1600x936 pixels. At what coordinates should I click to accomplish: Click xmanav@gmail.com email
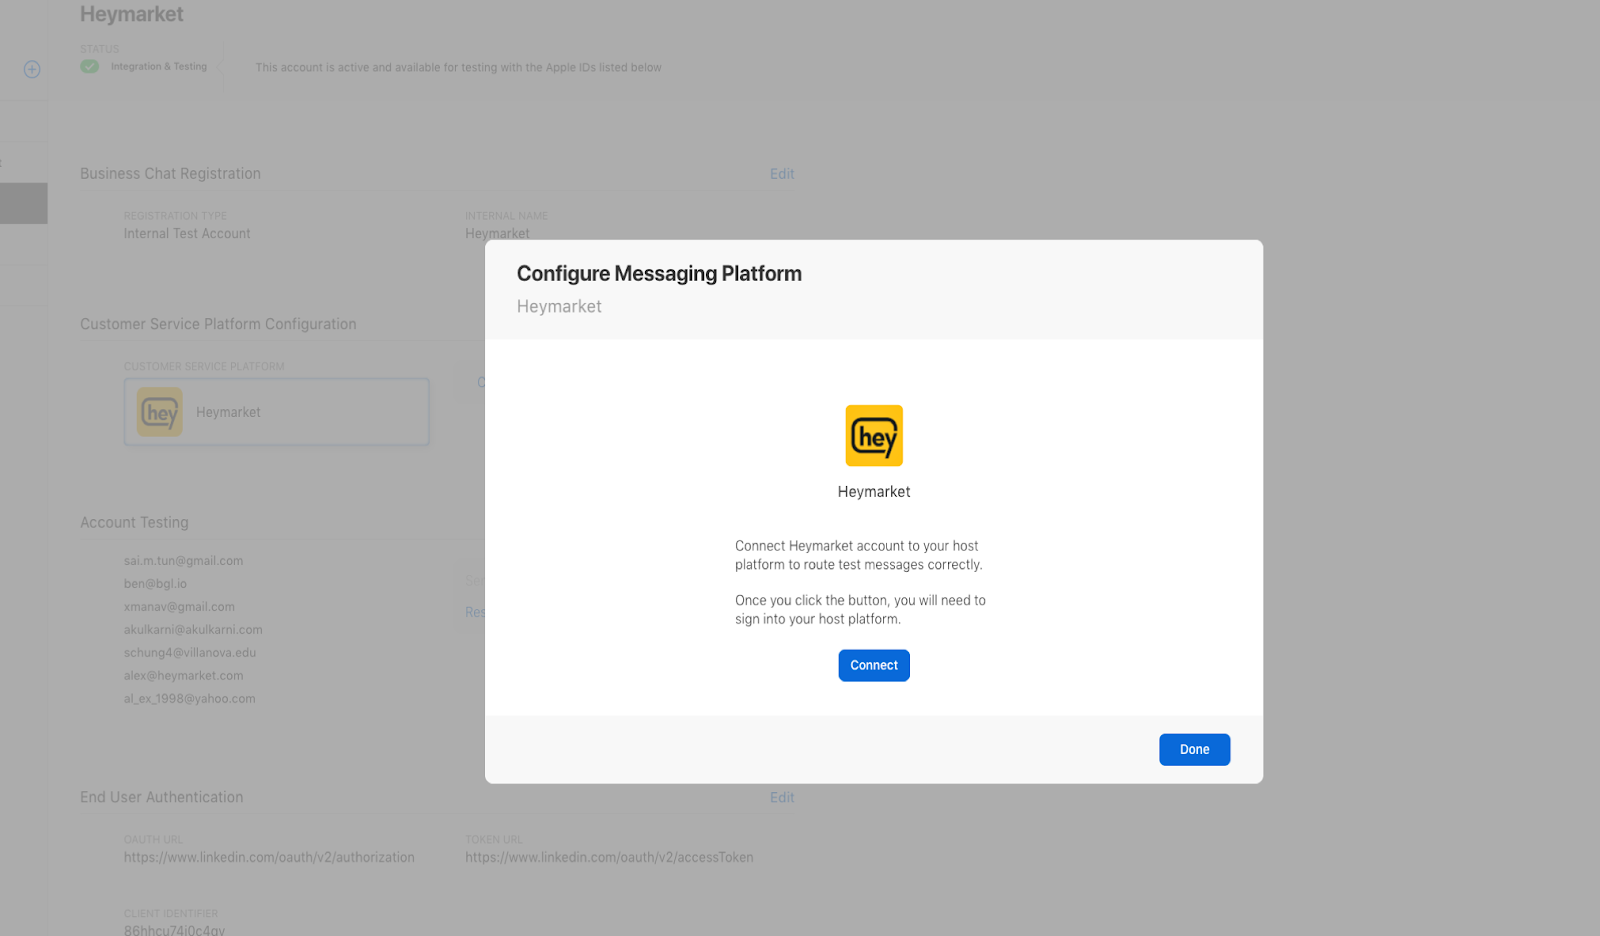[x=179, y=607]
